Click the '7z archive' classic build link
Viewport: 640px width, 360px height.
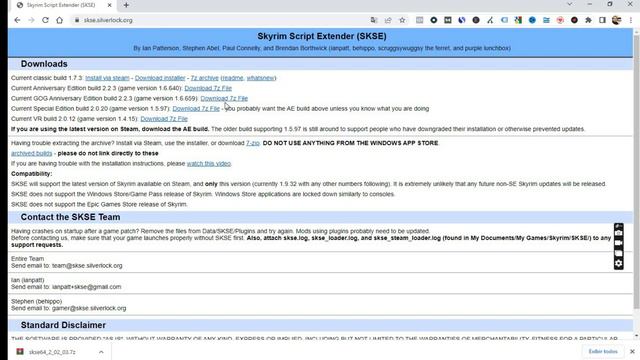204,78
